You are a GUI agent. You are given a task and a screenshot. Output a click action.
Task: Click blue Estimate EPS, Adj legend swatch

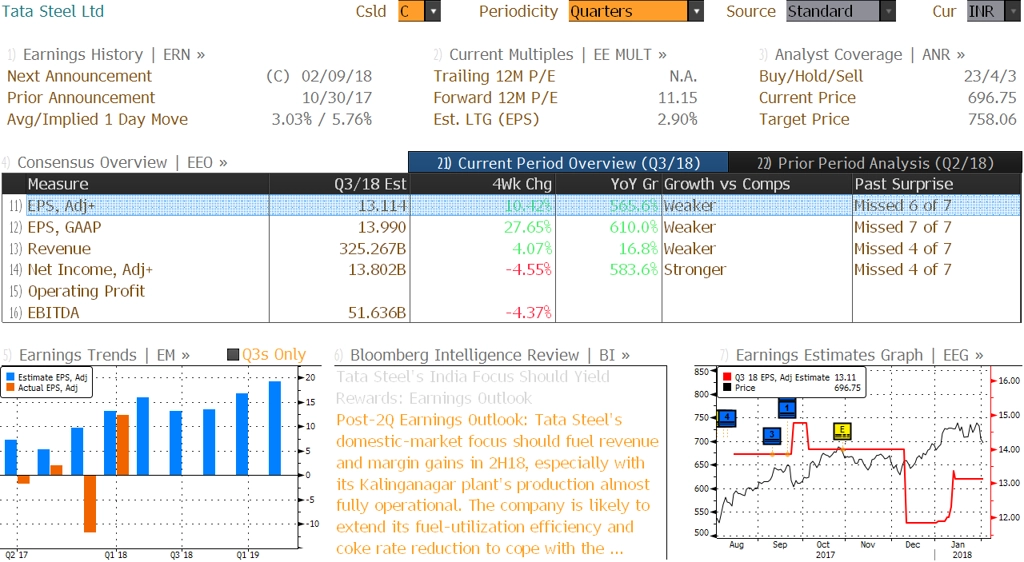coord(10,377)
